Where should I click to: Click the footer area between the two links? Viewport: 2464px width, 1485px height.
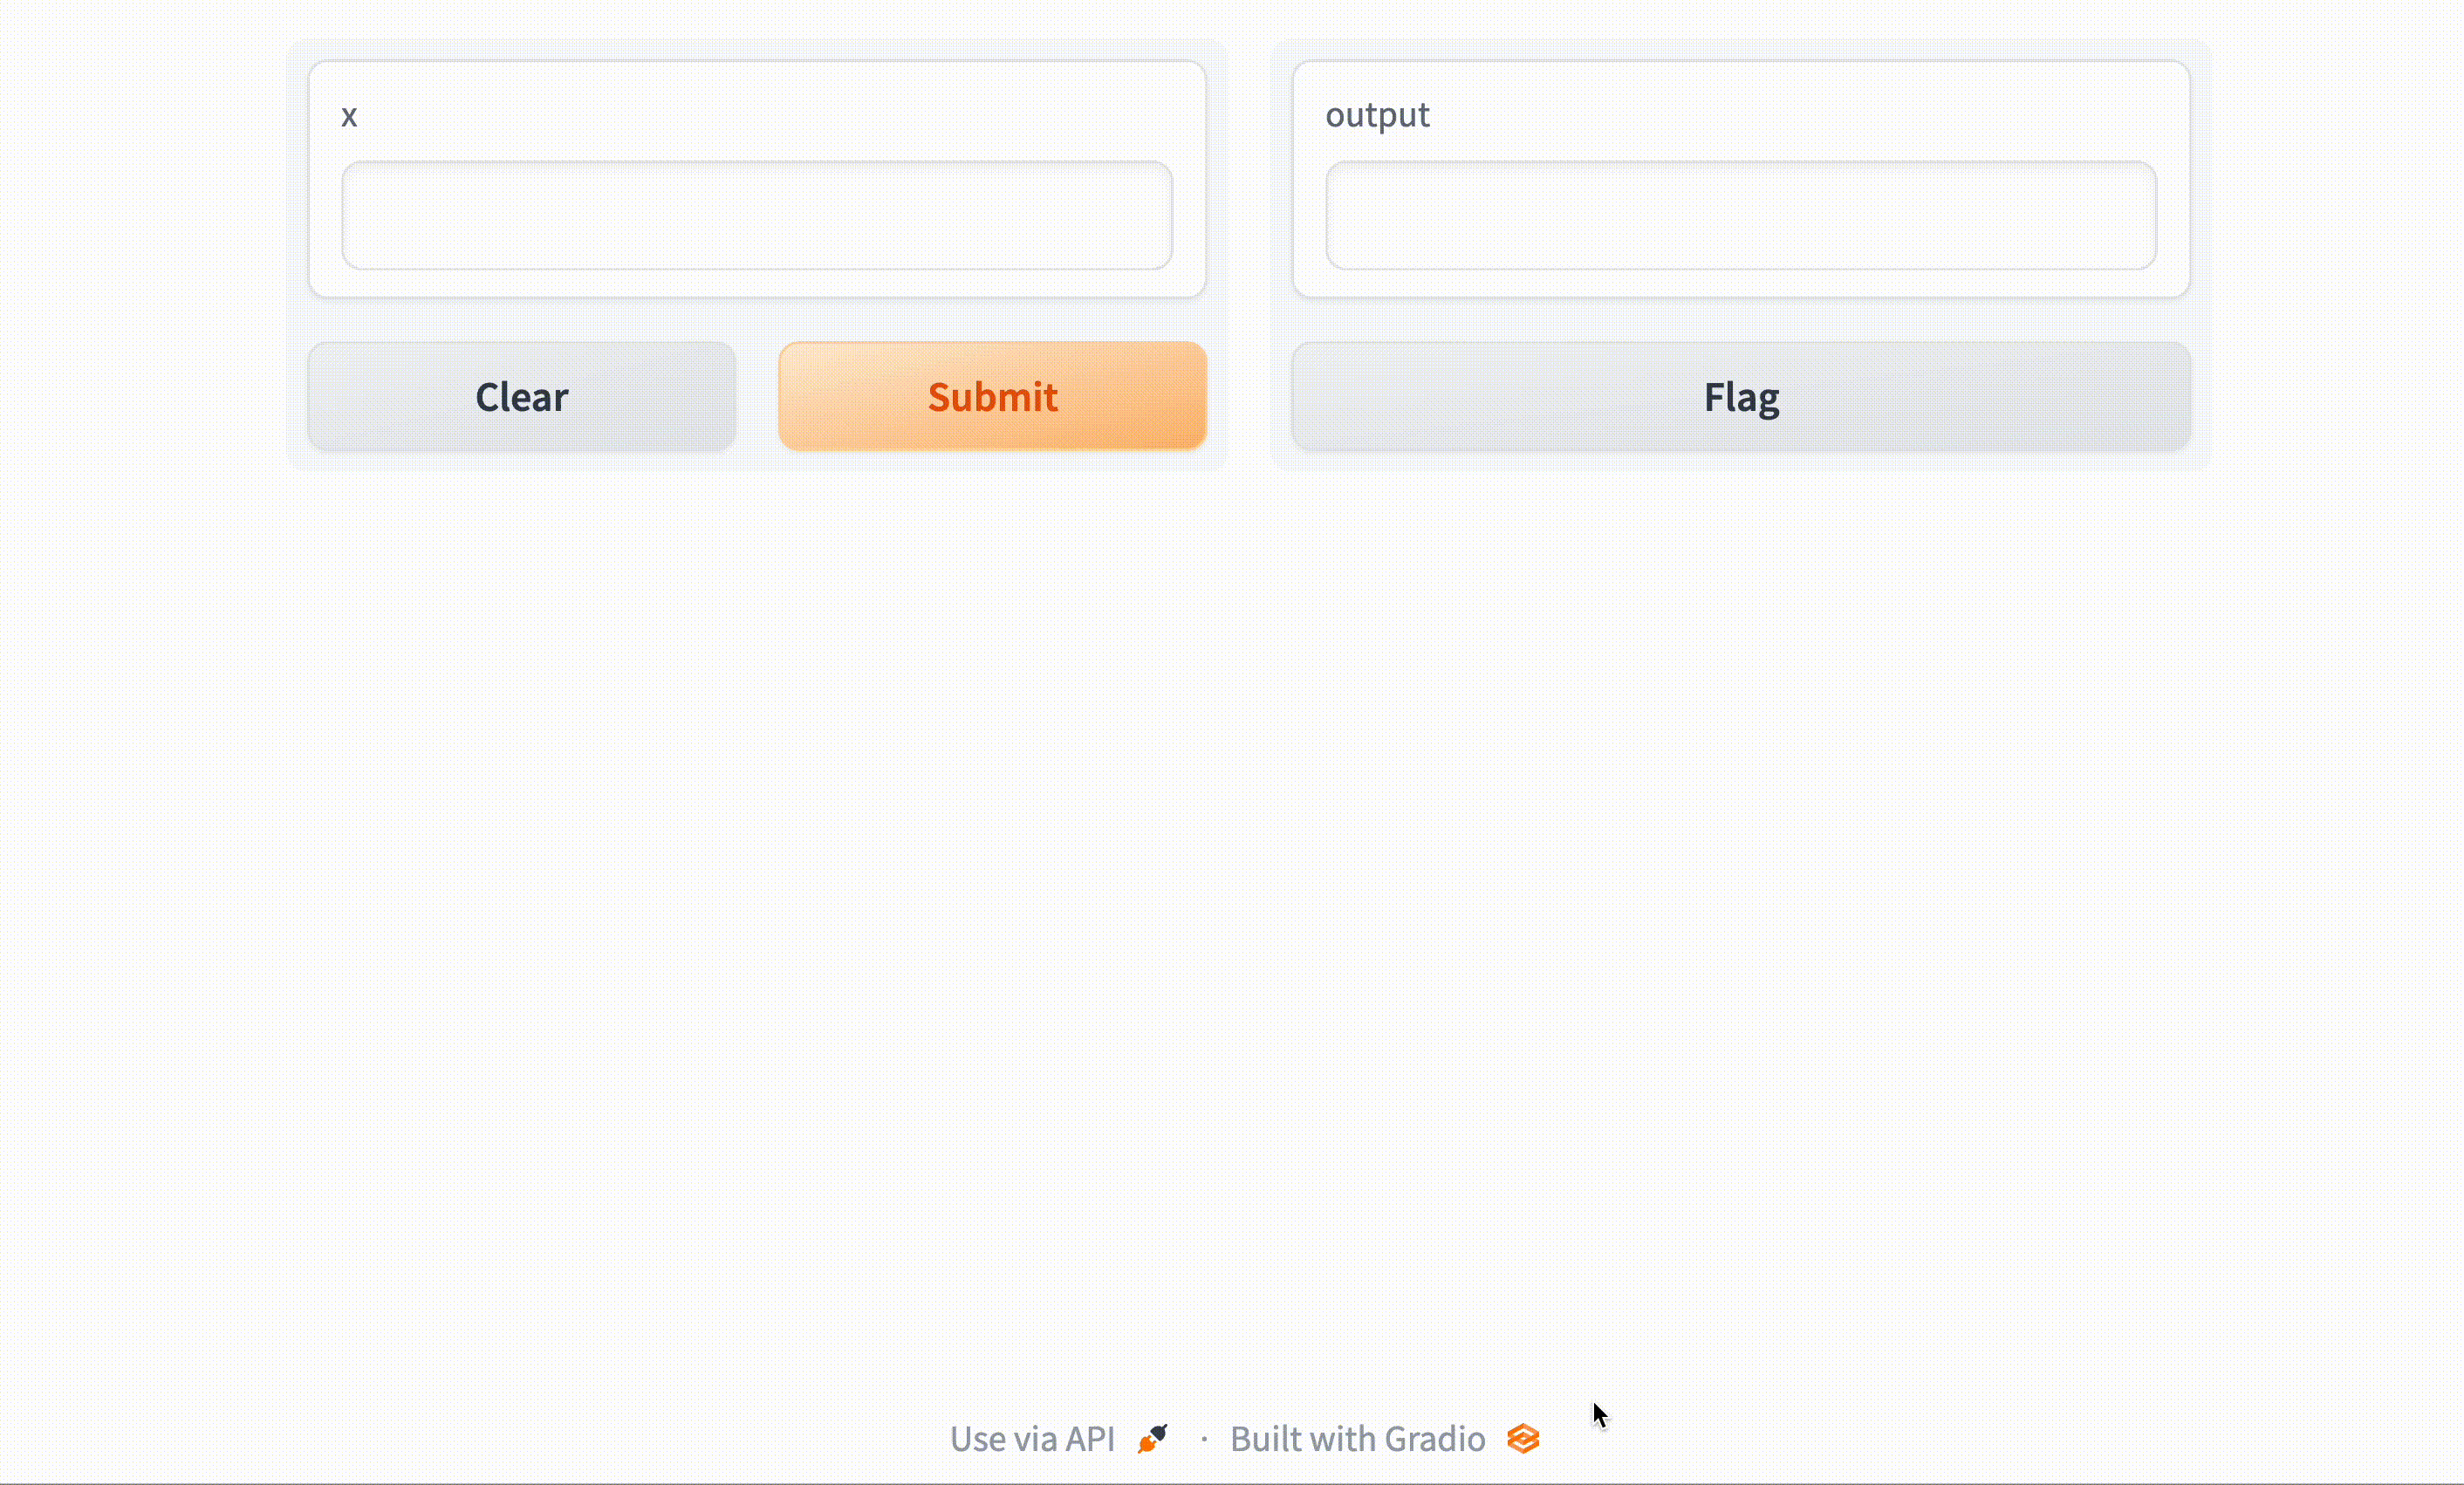click(x=1204, y=1439)
